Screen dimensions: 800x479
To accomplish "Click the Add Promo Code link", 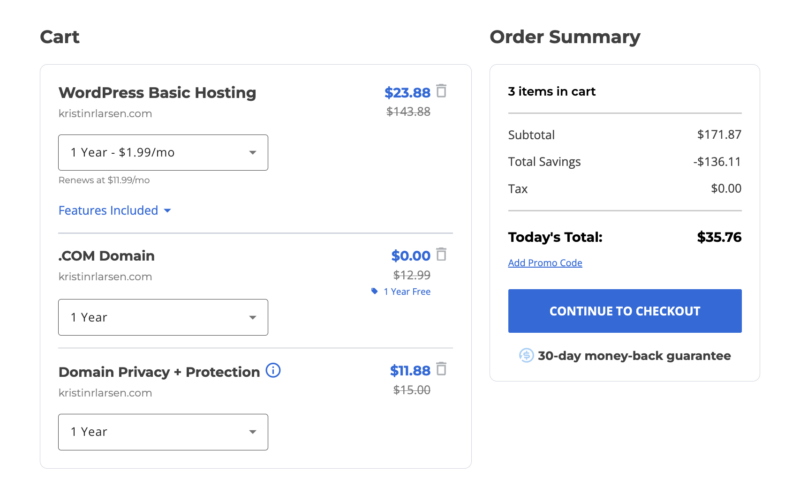I will point(545,263).
